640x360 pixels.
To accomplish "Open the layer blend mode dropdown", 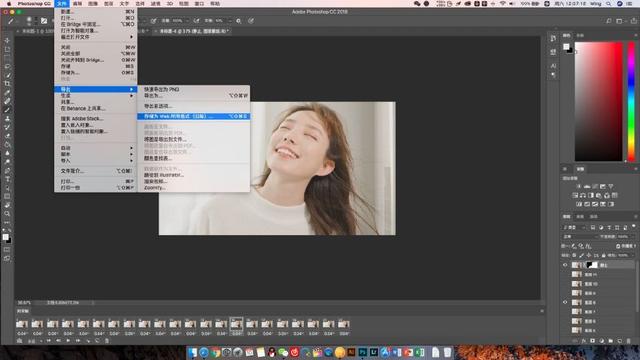I will [x=579, y=237].
